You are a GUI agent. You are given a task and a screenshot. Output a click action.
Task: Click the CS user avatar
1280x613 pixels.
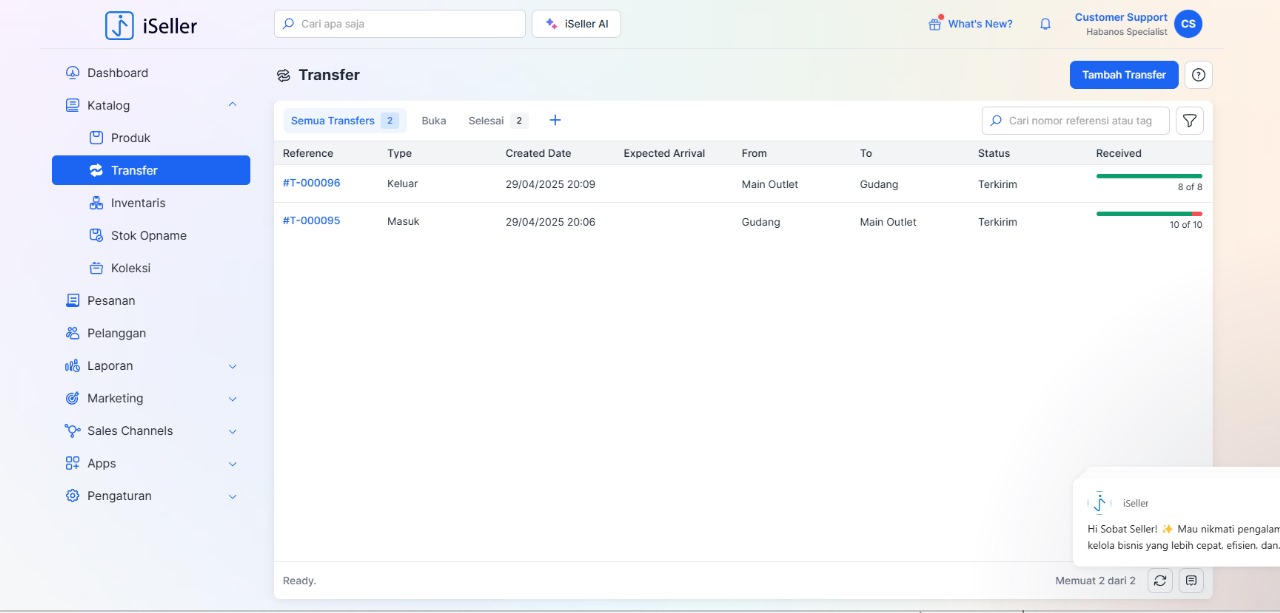[x=1188, y=24]
